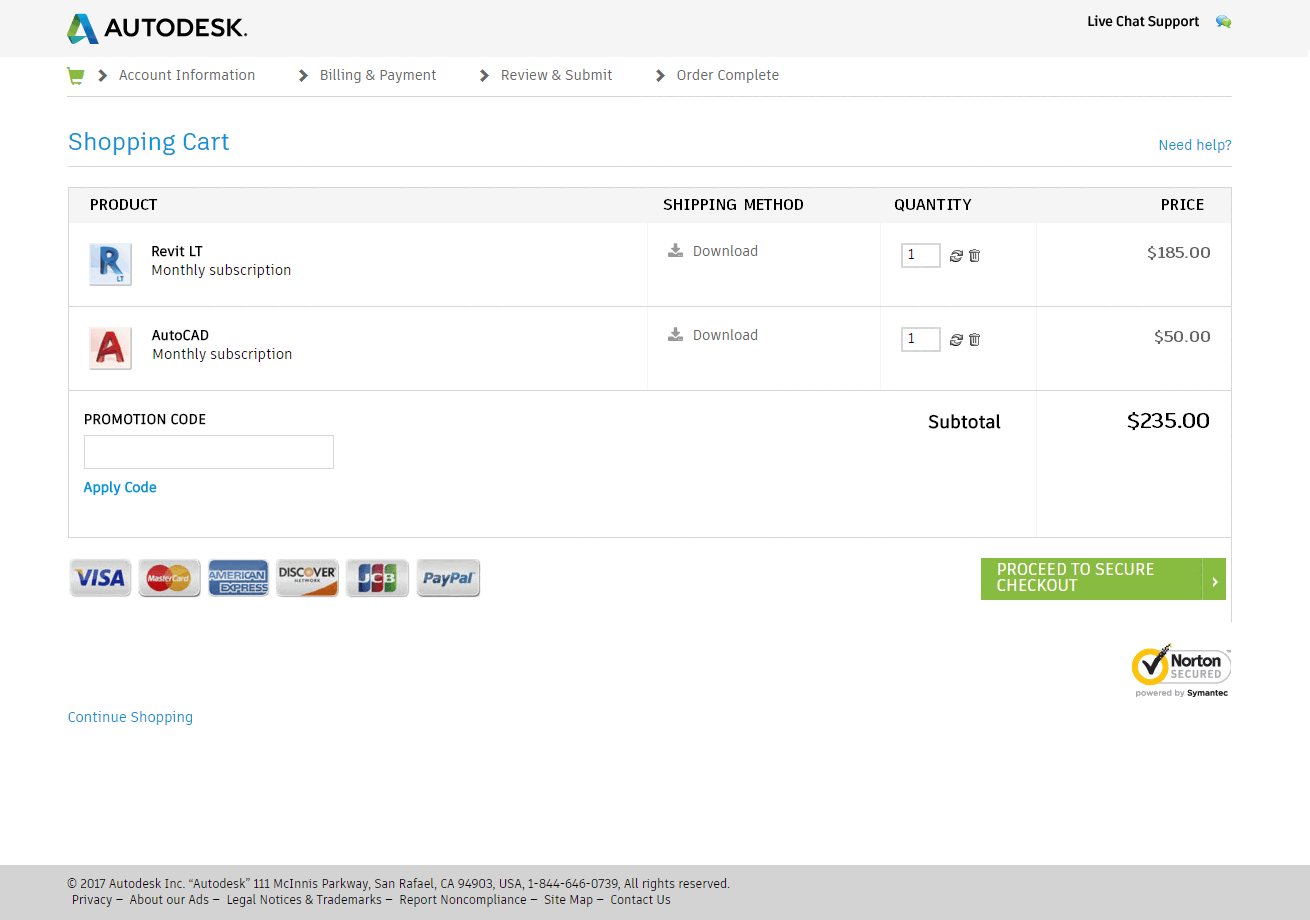Click AutoCAD quantity field

920,339
